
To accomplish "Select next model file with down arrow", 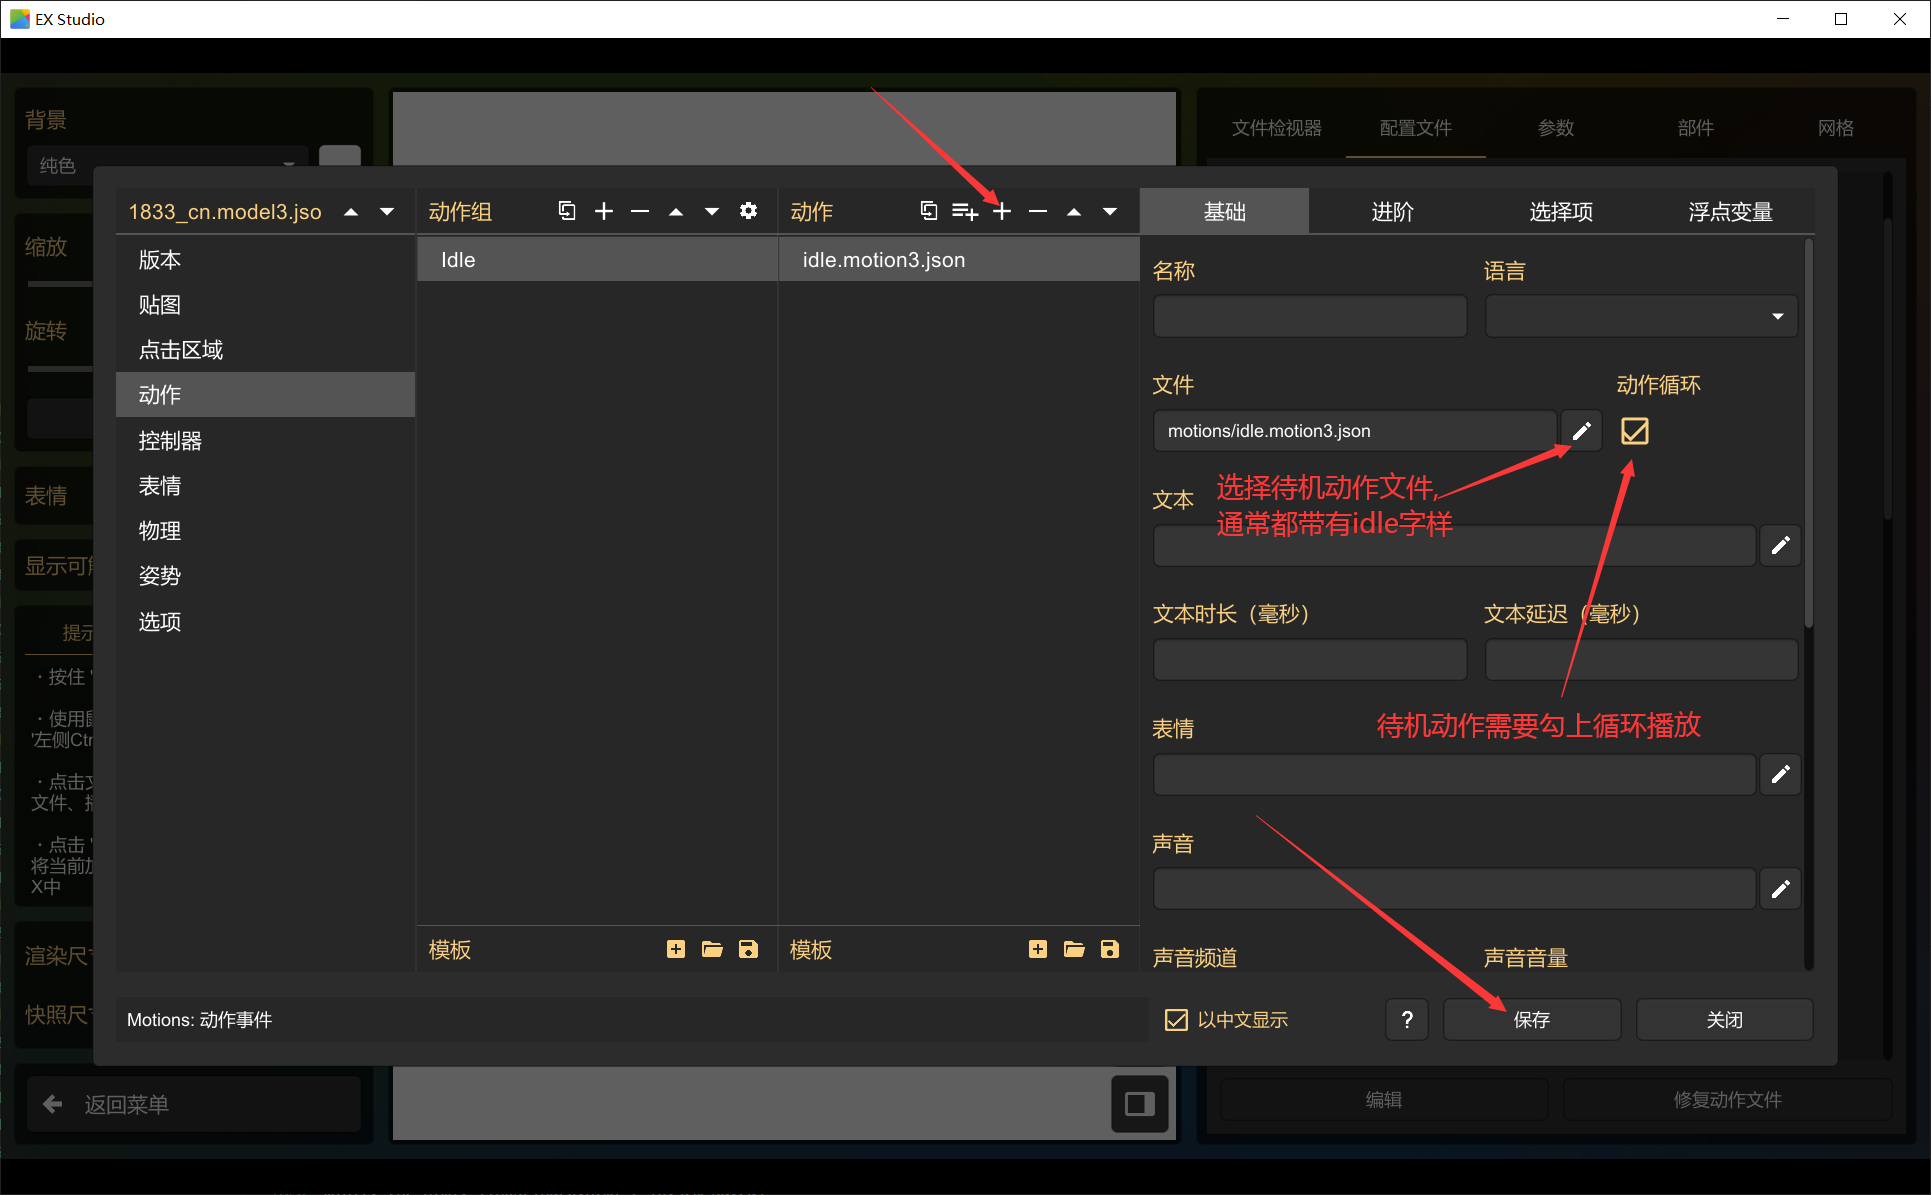I will point(387,212).
